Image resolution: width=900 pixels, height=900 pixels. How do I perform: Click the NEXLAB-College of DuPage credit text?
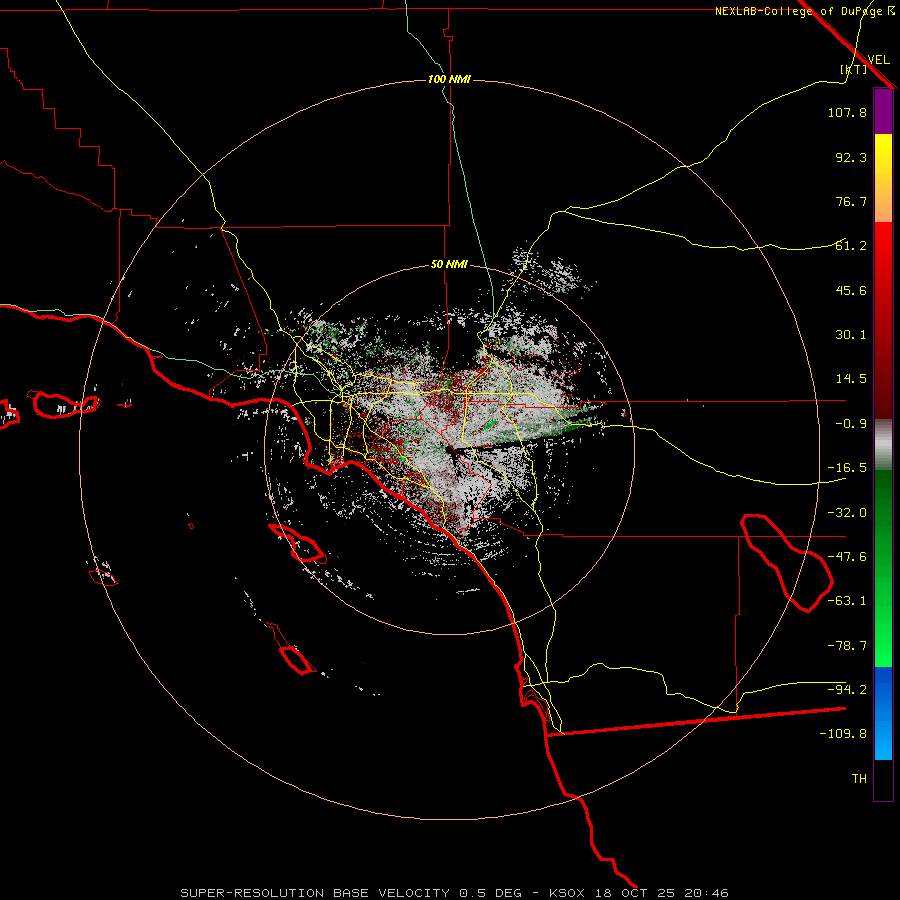point(804,11)
